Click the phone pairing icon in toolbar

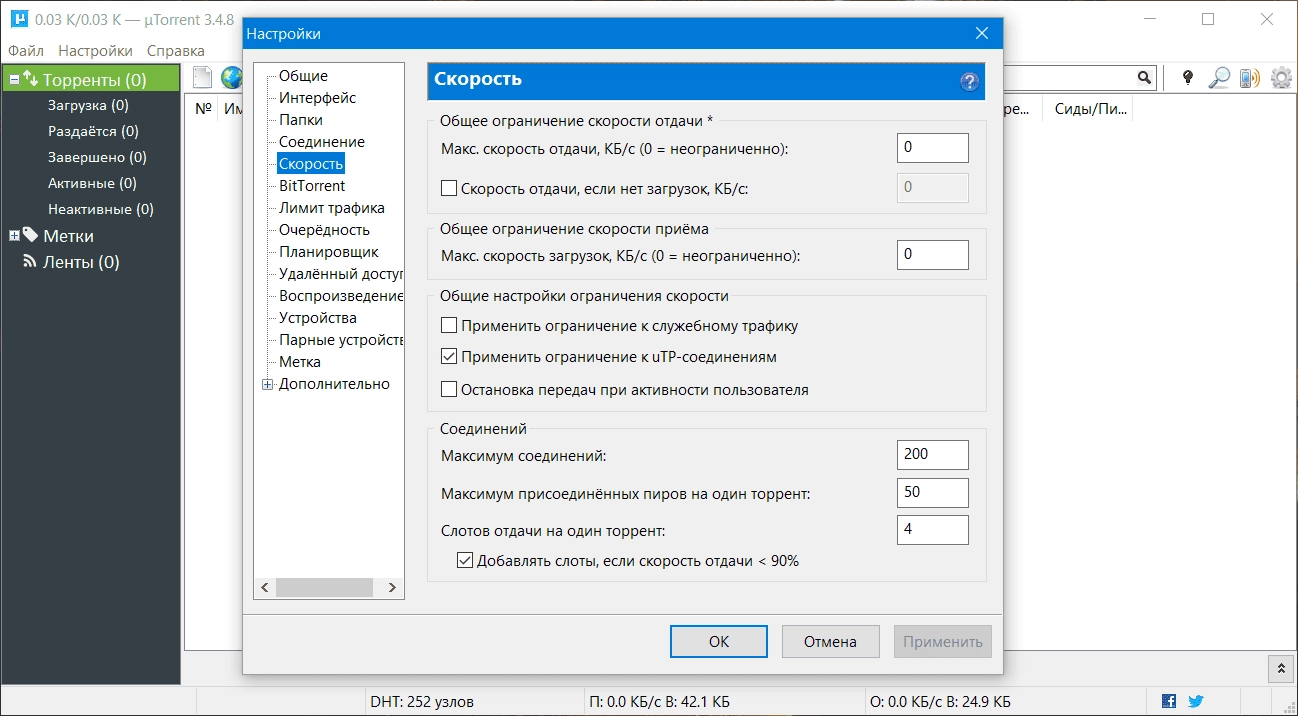(1250, 75)
